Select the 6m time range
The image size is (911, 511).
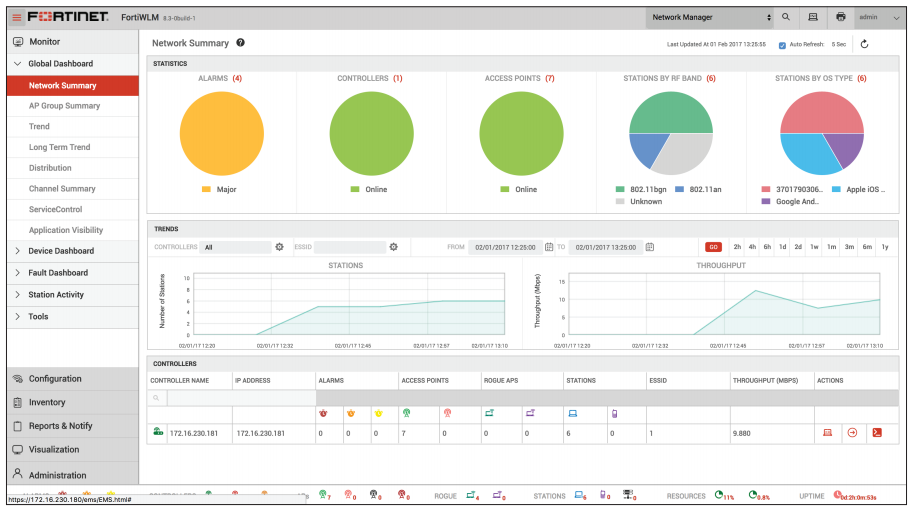pyautogui.click(x=867, y=247)
